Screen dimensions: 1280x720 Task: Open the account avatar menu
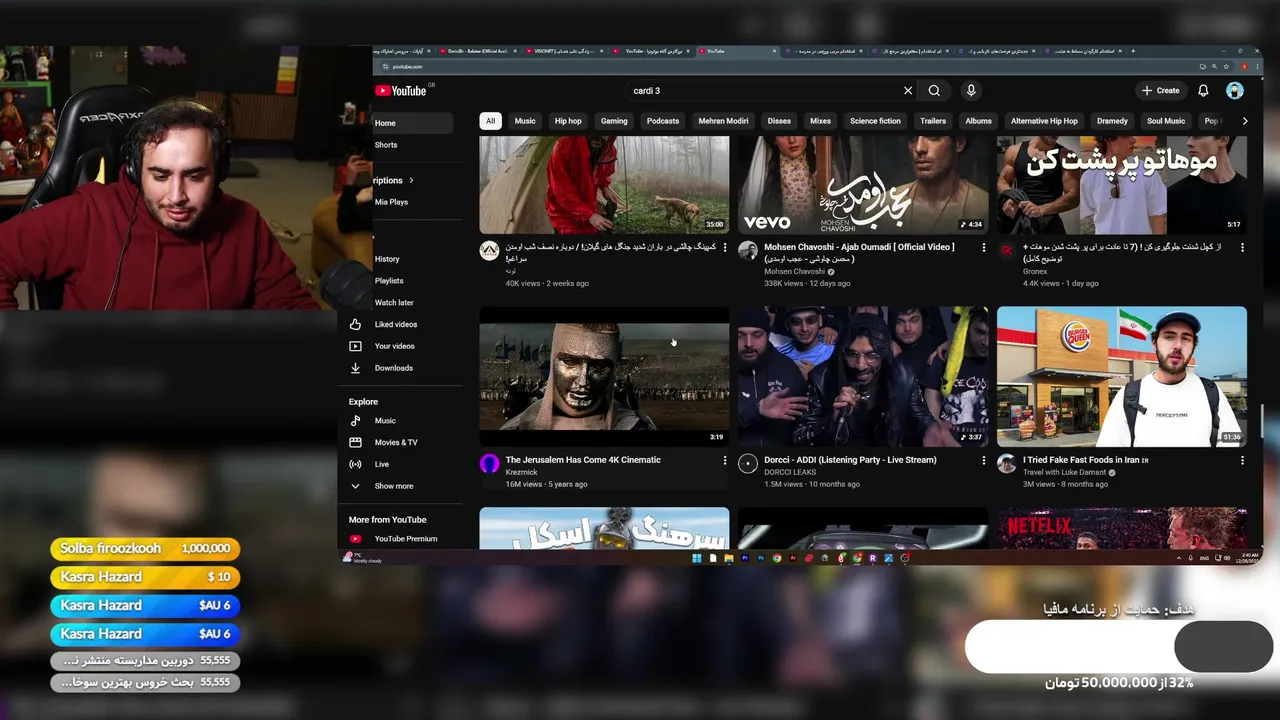[x=1235, y=91]
